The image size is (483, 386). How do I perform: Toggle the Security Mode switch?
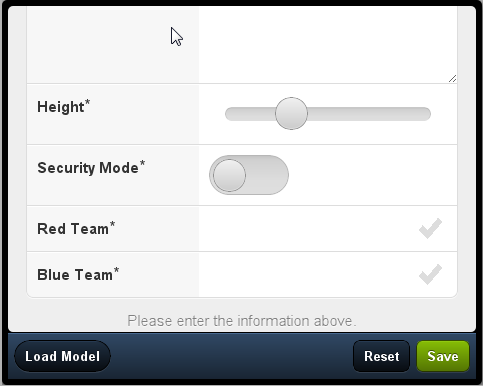(249, 175)
